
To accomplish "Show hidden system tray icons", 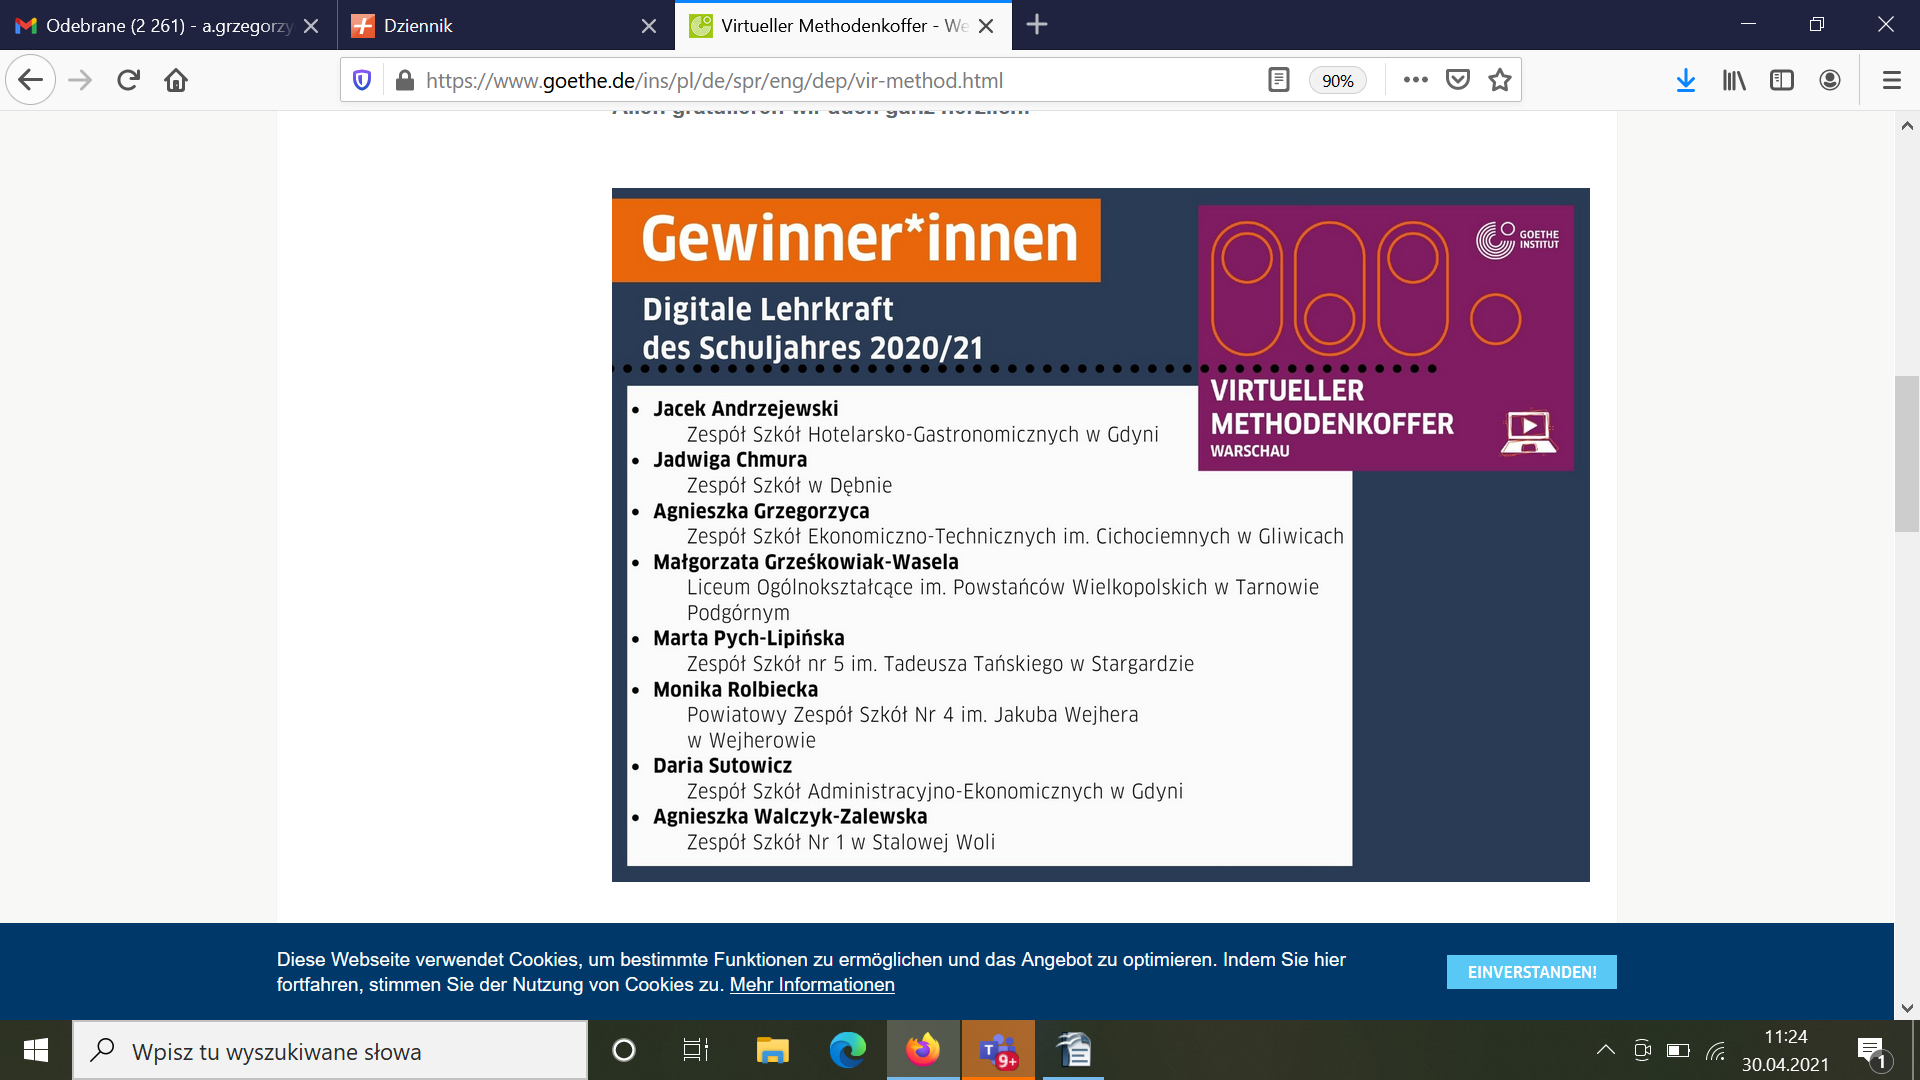I will (x=1605, y=1050).
